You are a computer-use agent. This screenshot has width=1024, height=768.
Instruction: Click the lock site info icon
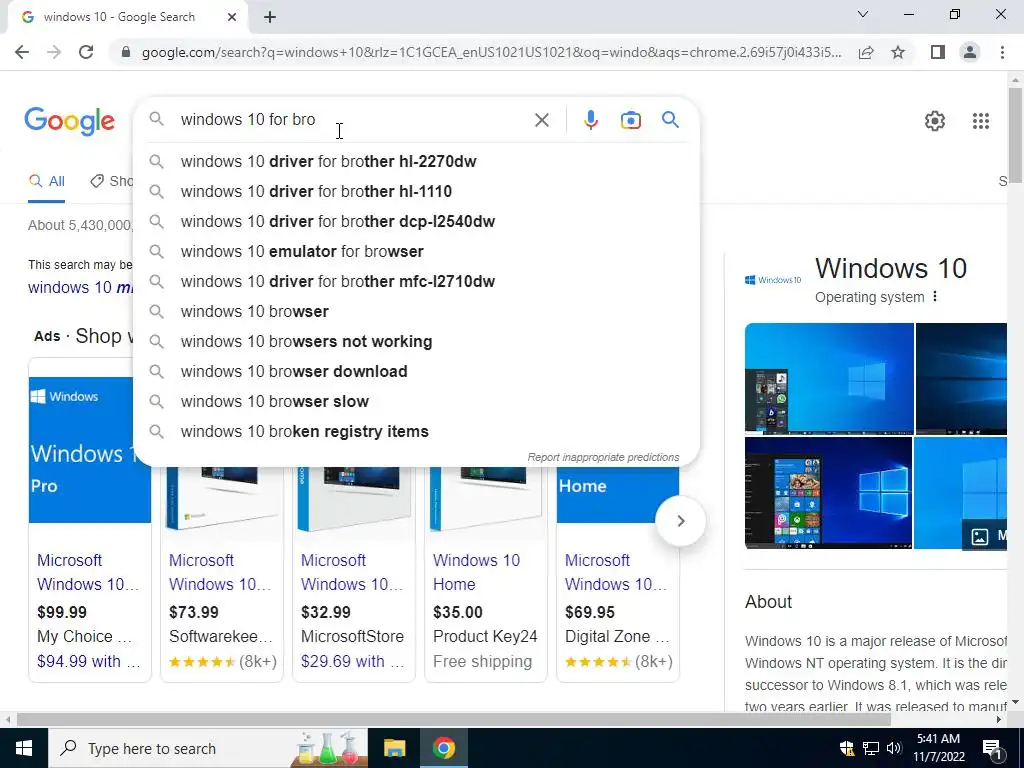(x=126, y=52)
